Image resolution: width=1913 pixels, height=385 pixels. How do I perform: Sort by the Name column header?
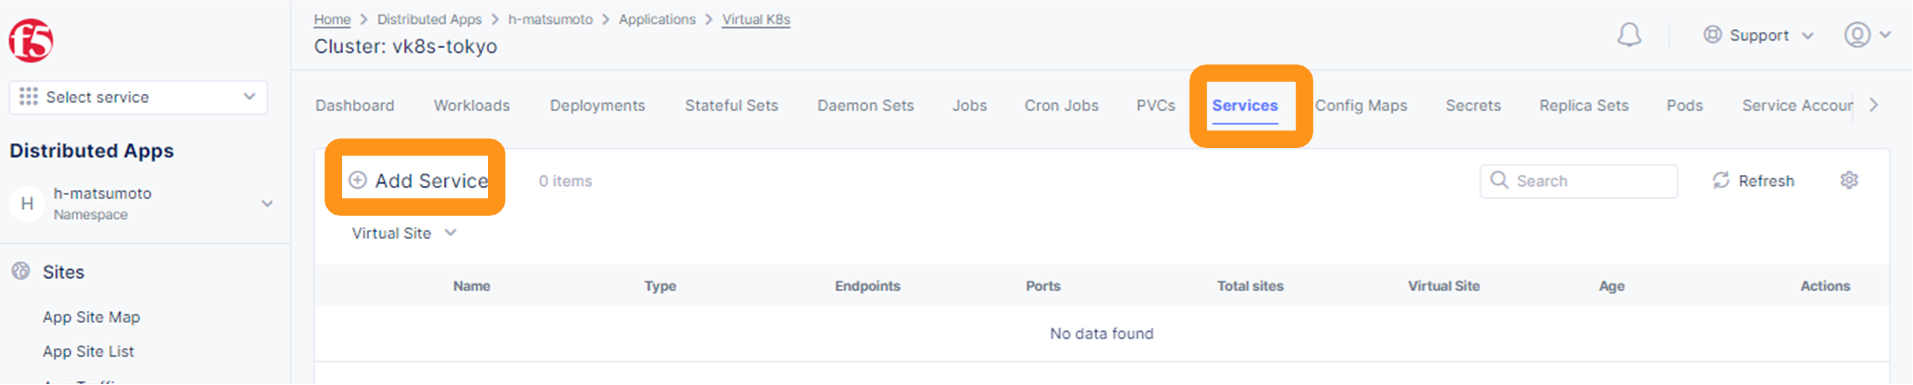click(471, 286)
